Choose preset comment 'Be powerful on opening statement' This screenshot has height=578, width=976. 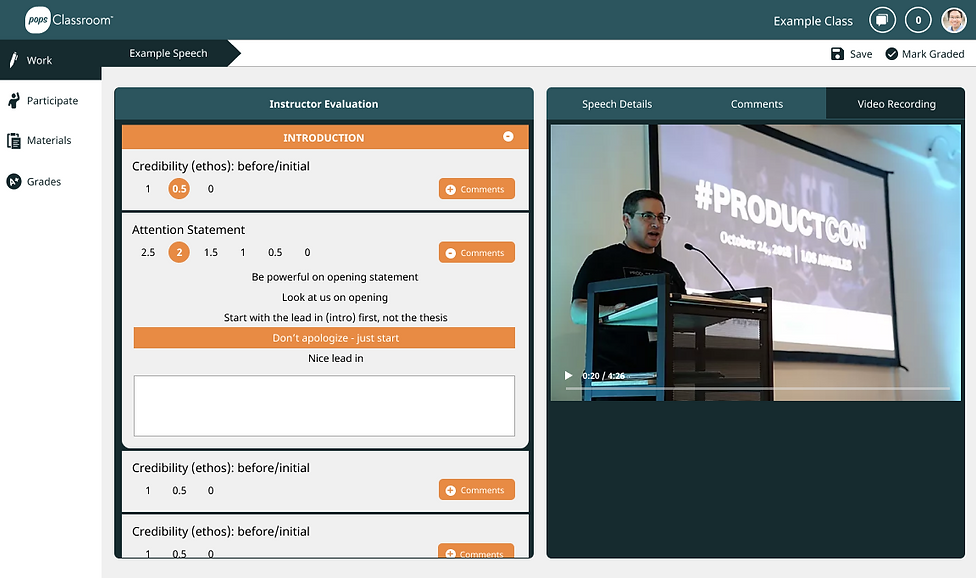335,277
